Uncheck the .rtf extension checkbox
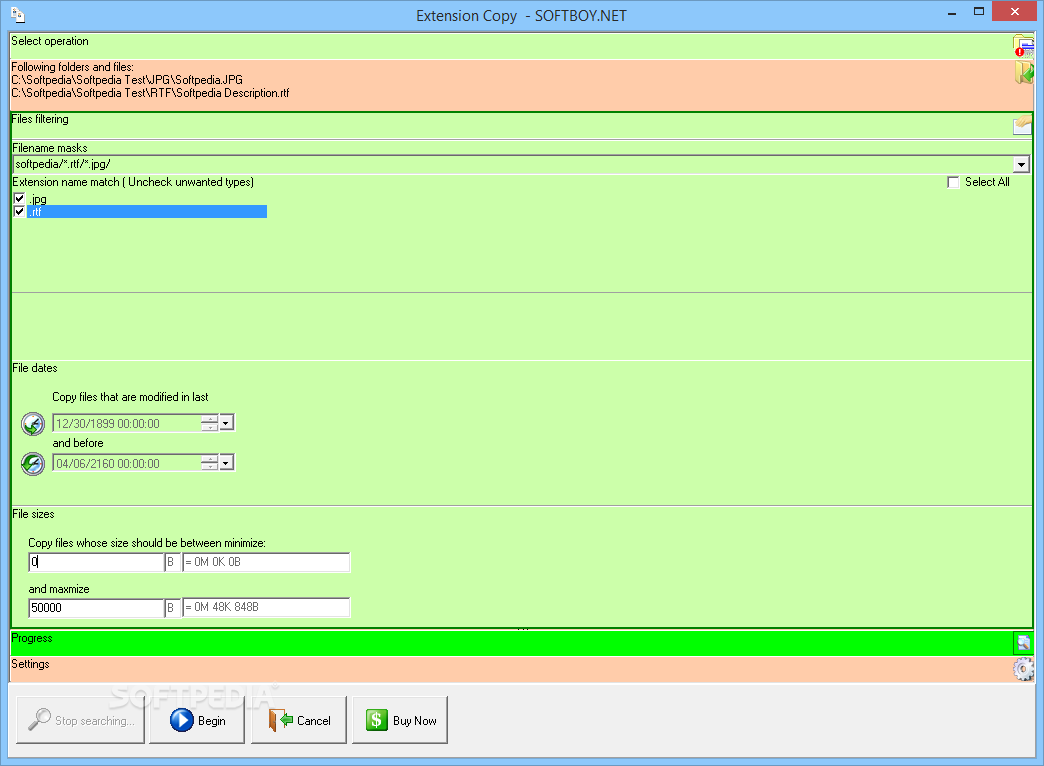The width and height of the screenshot is (1044, 766). [x=19, y=212]
